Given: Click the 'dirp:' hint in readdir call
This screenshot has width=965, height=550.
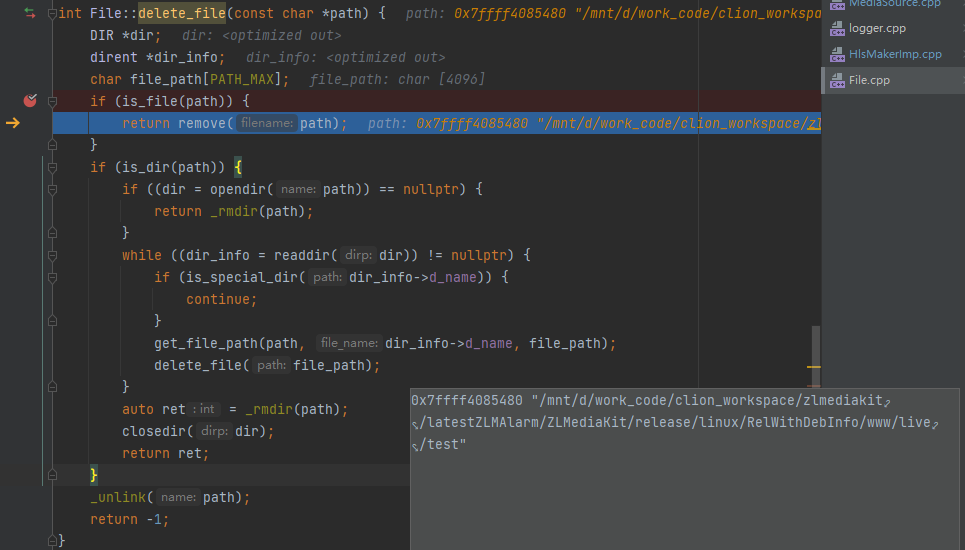Looking at the screenshot, I should click(358, 255).
